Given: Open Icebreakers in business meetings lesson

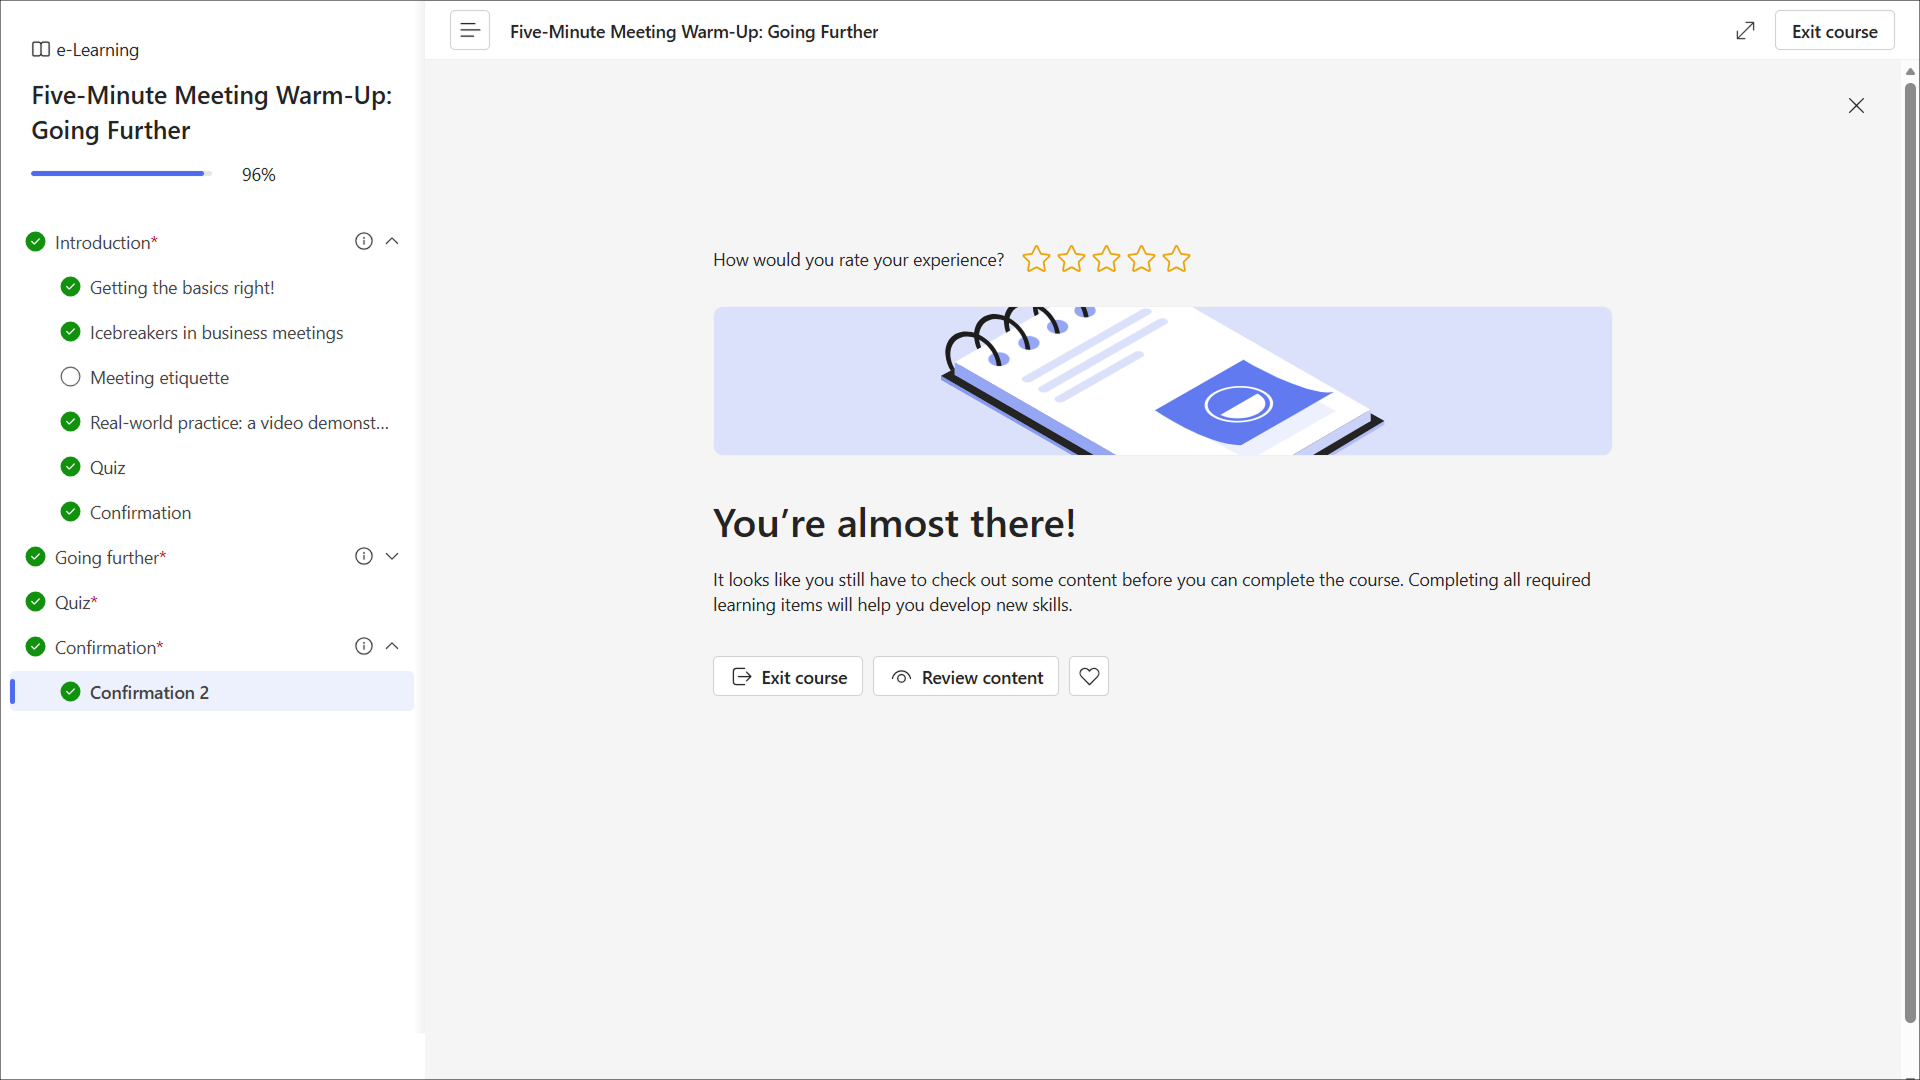Looking at the screenshot, I should coord(216,332).
